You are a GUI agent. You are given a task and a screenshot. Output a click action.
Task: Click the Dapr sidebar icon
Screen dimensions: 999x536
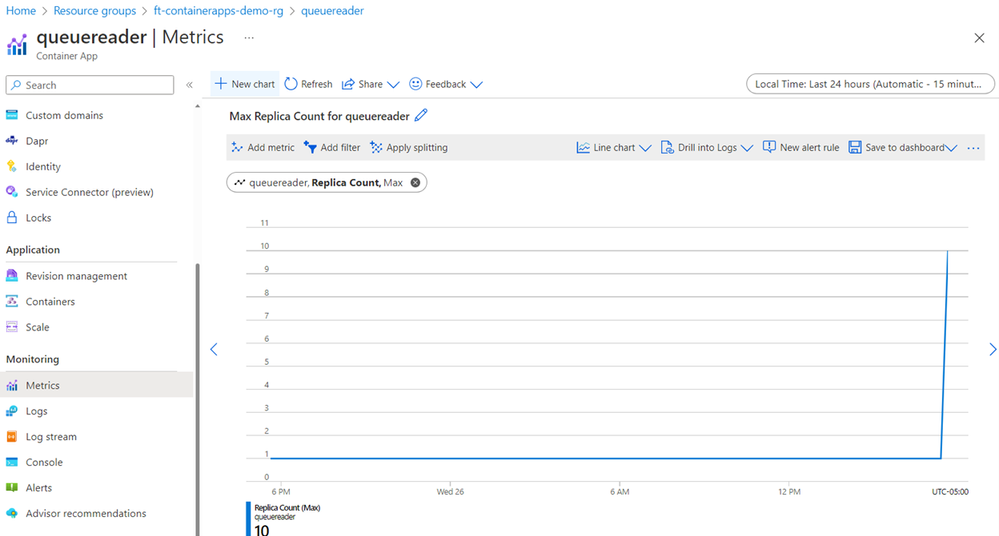click(x=11, y=141)
